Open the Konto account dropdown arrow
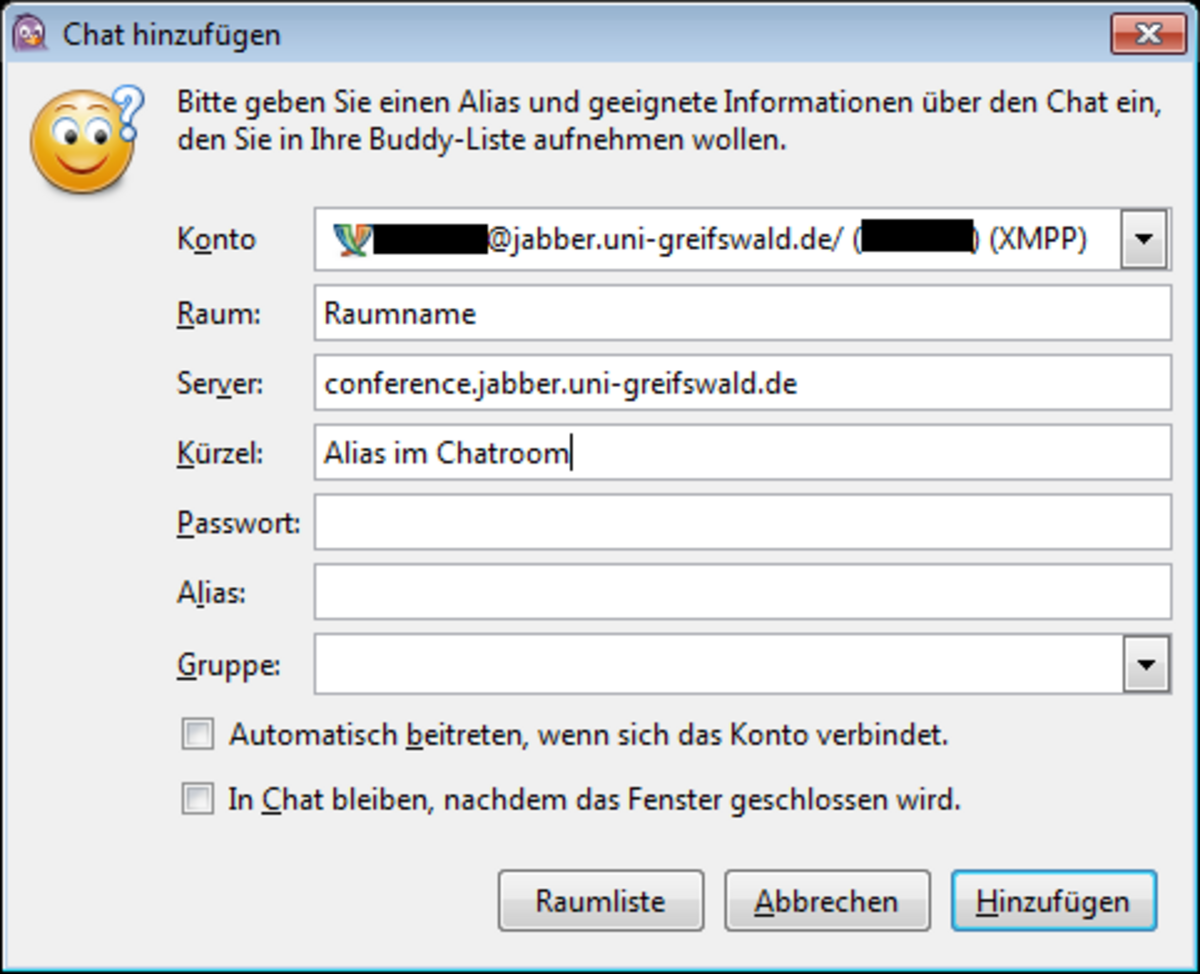This screenshot has height=974, width=1200. 1145,241
